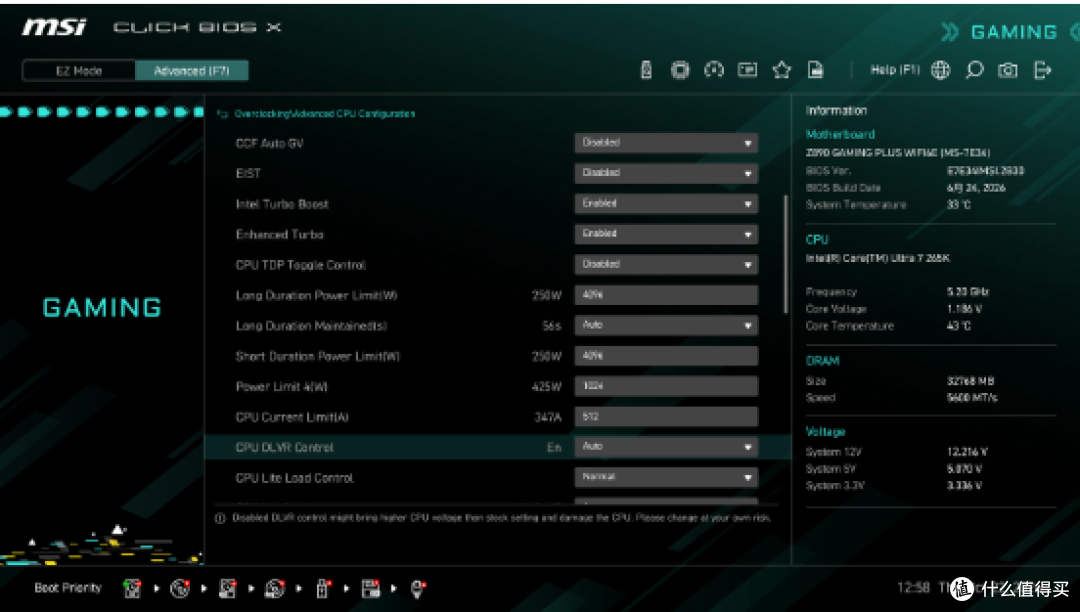Click the Core Voltage 1.186 V value
Image resolution: width=1080 pixels, height=612 pixels.
964,309
